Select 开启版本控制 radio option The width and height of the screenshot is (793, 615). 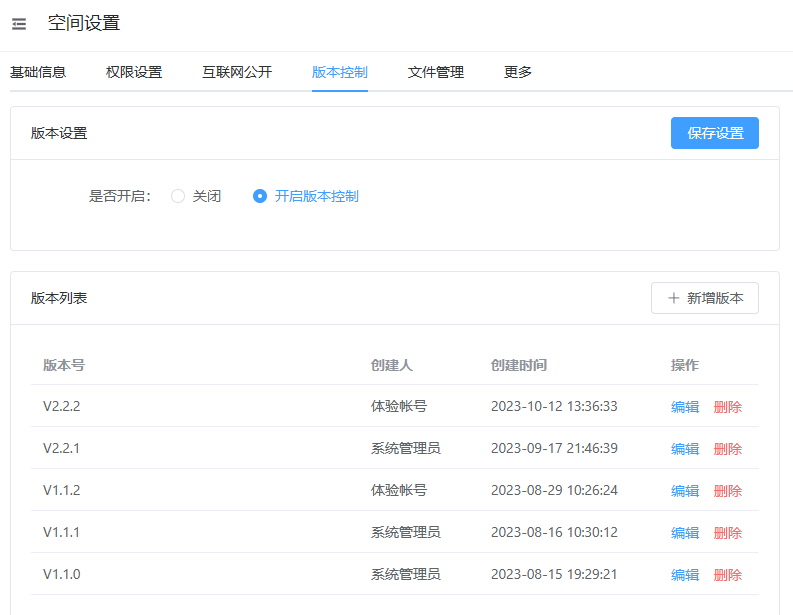(x=306, y=196)
